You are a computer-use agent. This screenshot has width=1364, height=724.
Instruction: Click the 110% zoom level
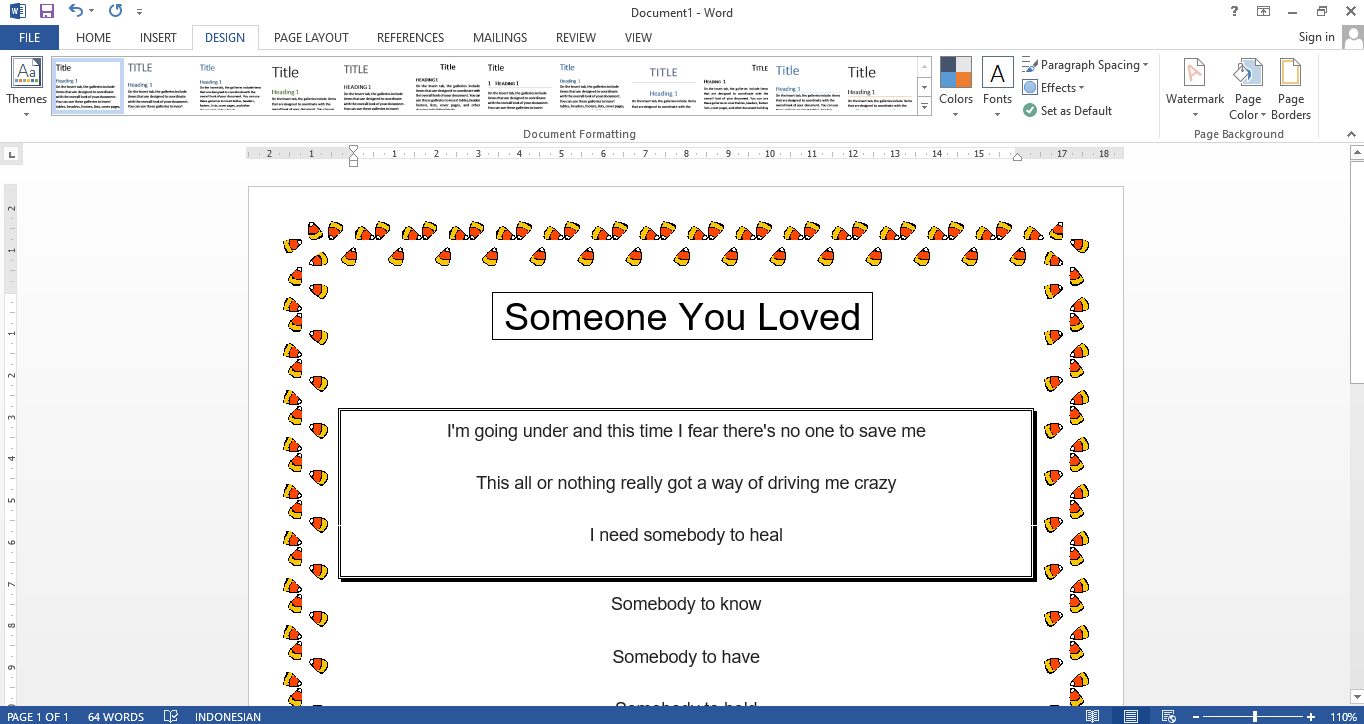pos(1343,716)
